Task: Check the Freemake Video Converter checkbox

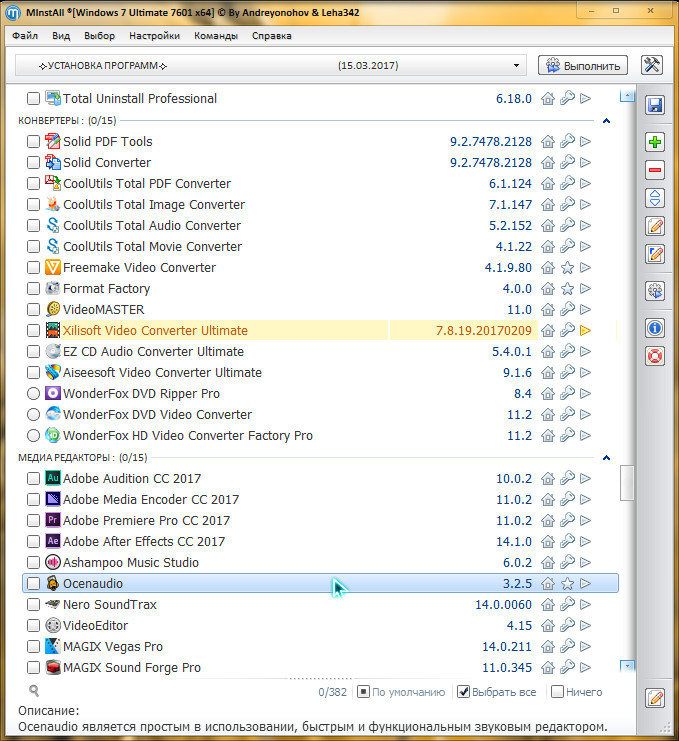Action: click(33, 267)
